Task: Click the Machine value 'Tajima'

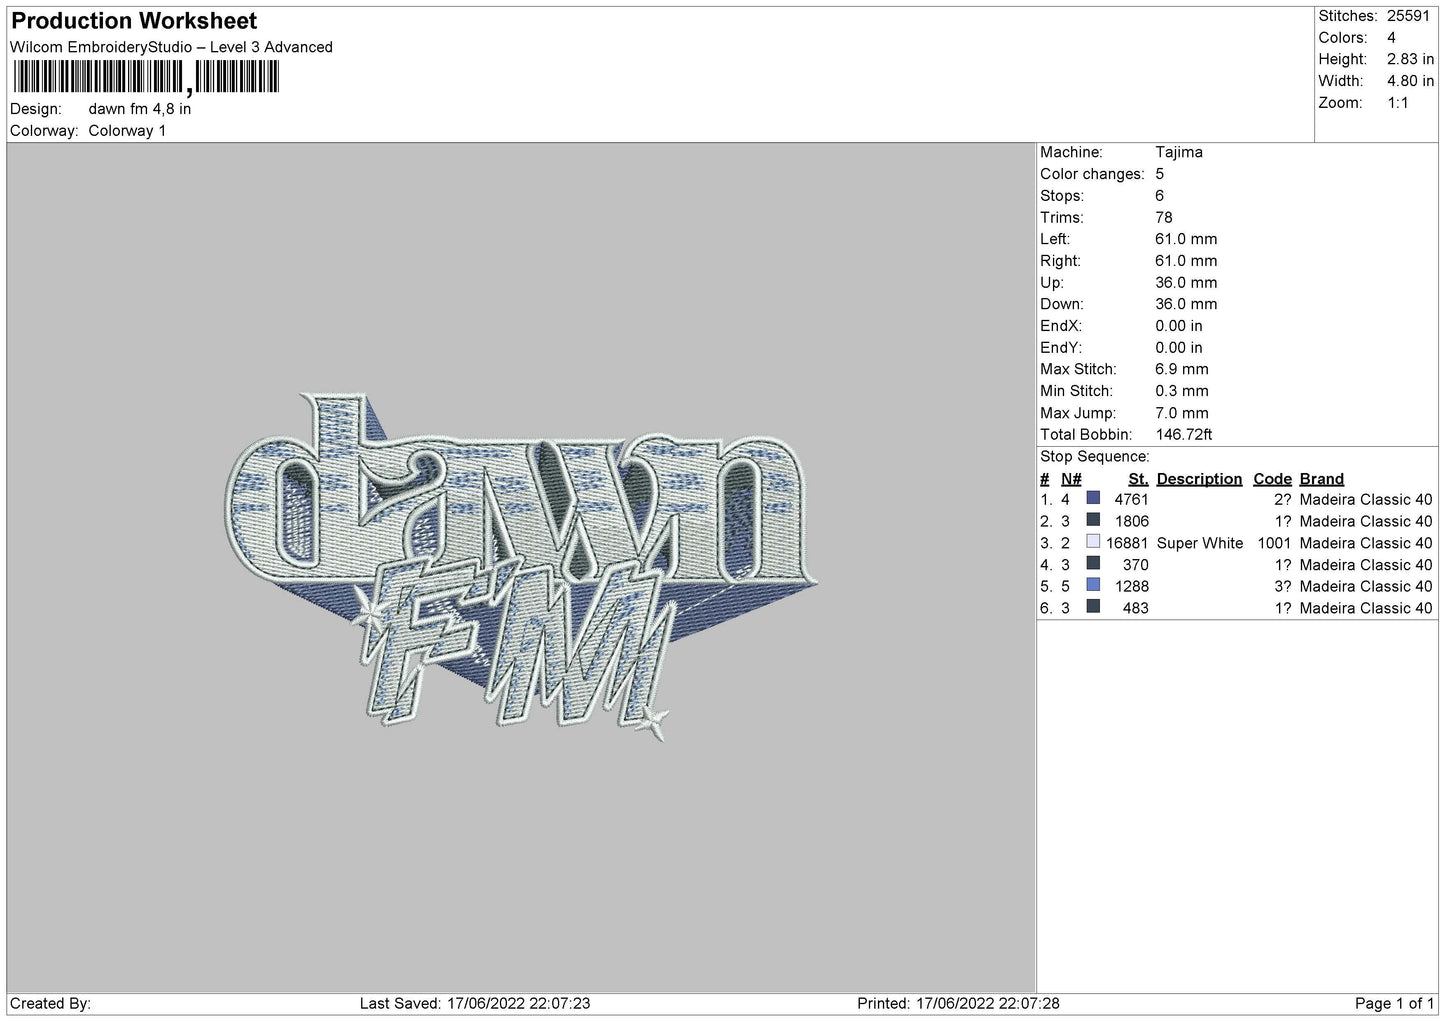Action: pos(1179,152)
